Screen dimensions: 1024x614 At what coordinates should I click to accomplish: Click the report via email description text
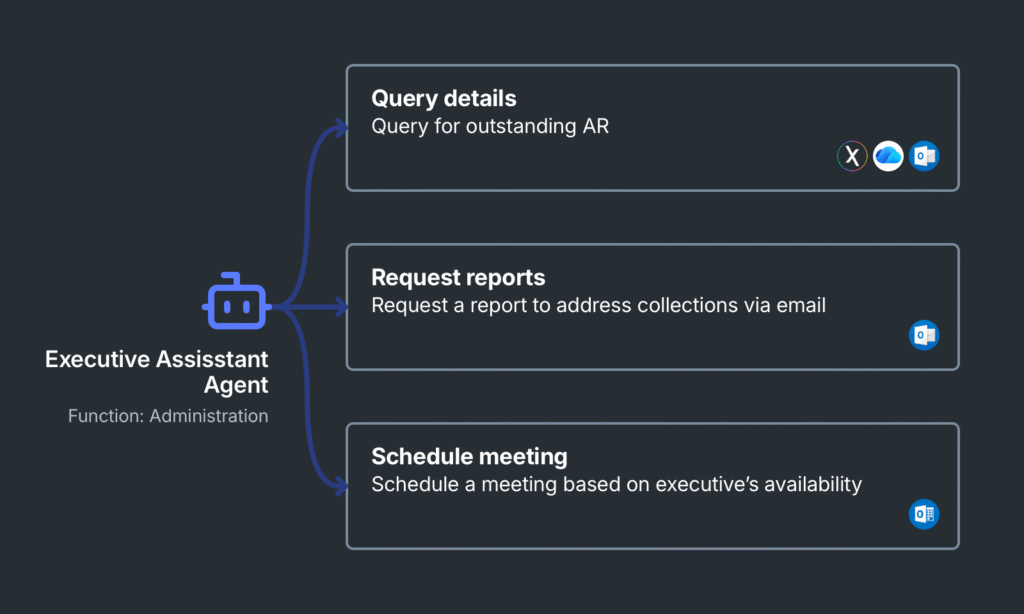coord(598,305)
